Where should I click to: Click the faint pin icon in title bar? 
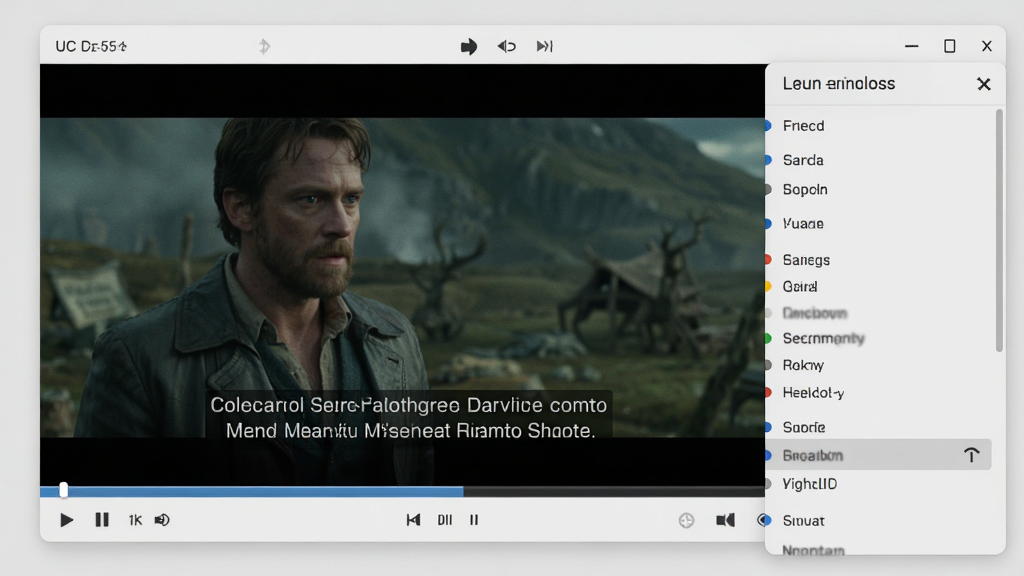click(264, 46)
